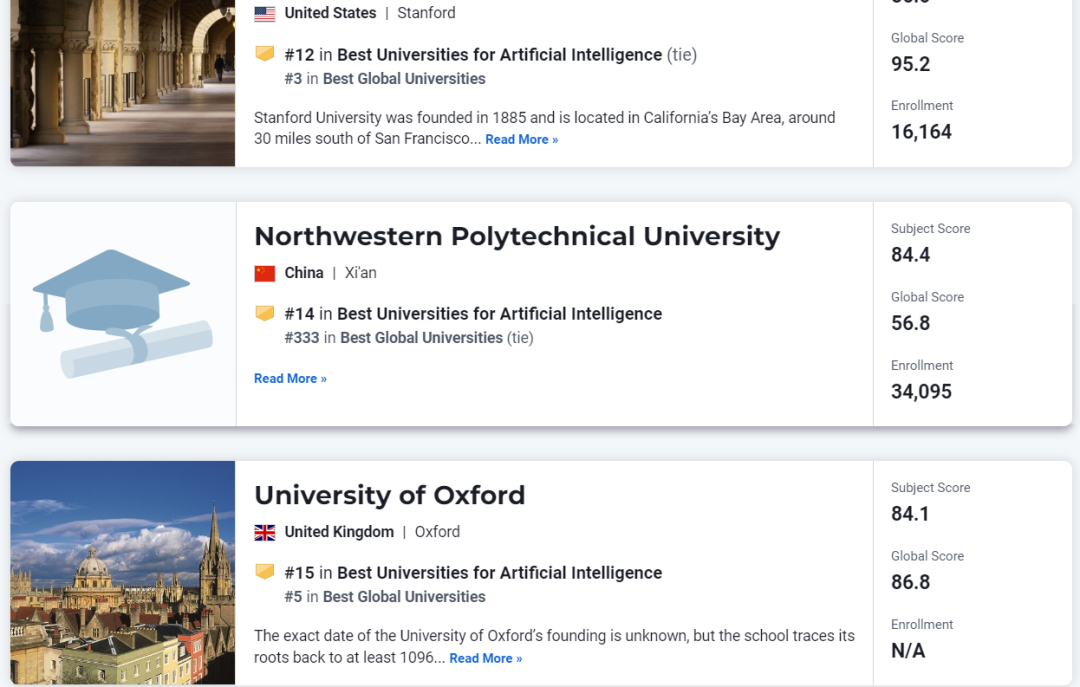Screen dimensions: 1080x687
Task: Click the graduation cap placeholder image
Action: click(x=121, y=312)
